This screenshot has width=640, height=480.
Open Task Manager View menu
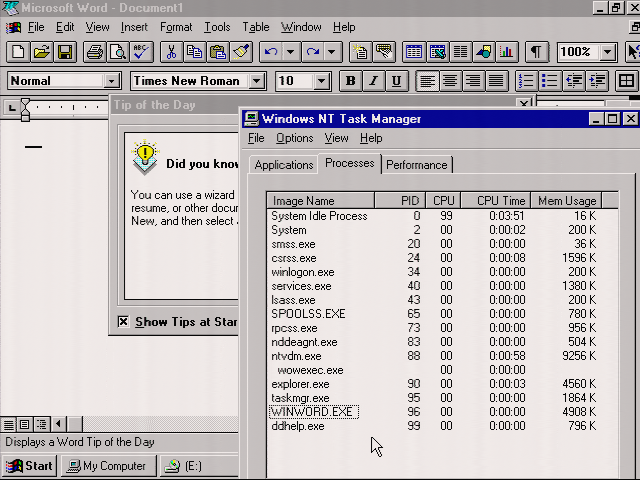click(x=337, y=138)
